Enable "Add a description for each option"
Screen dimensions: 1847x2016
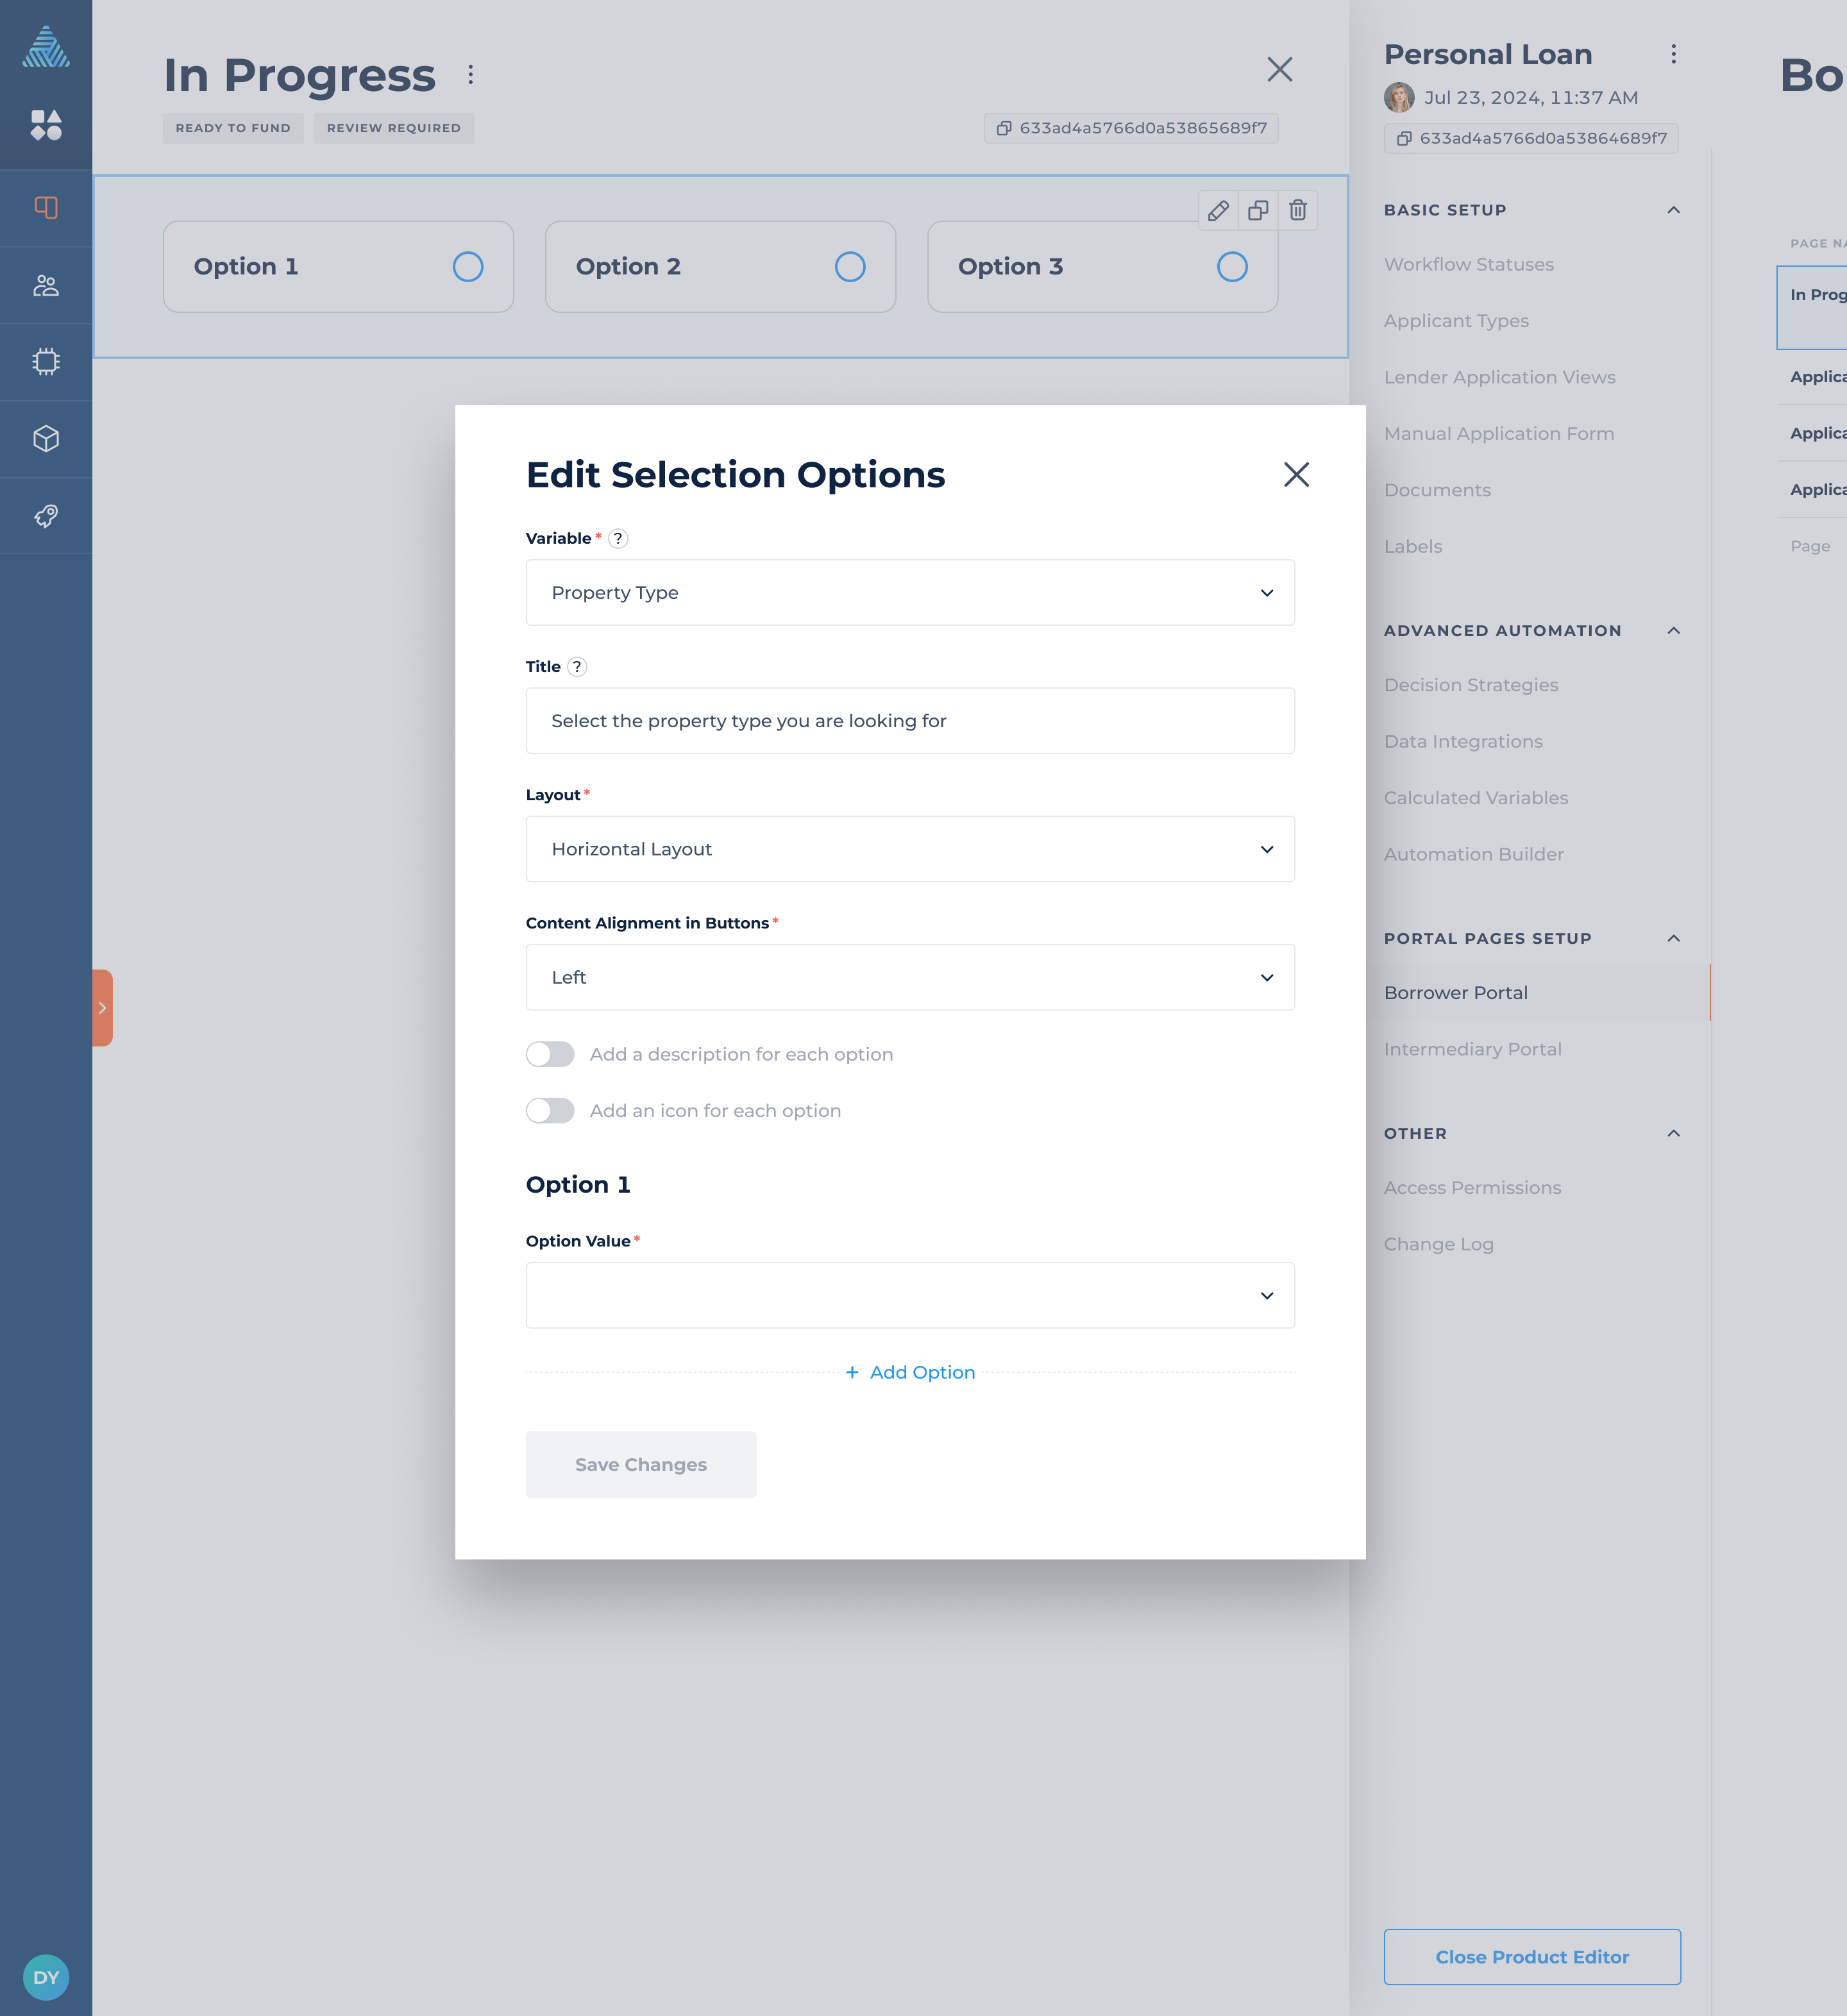tap(550, 1054)
